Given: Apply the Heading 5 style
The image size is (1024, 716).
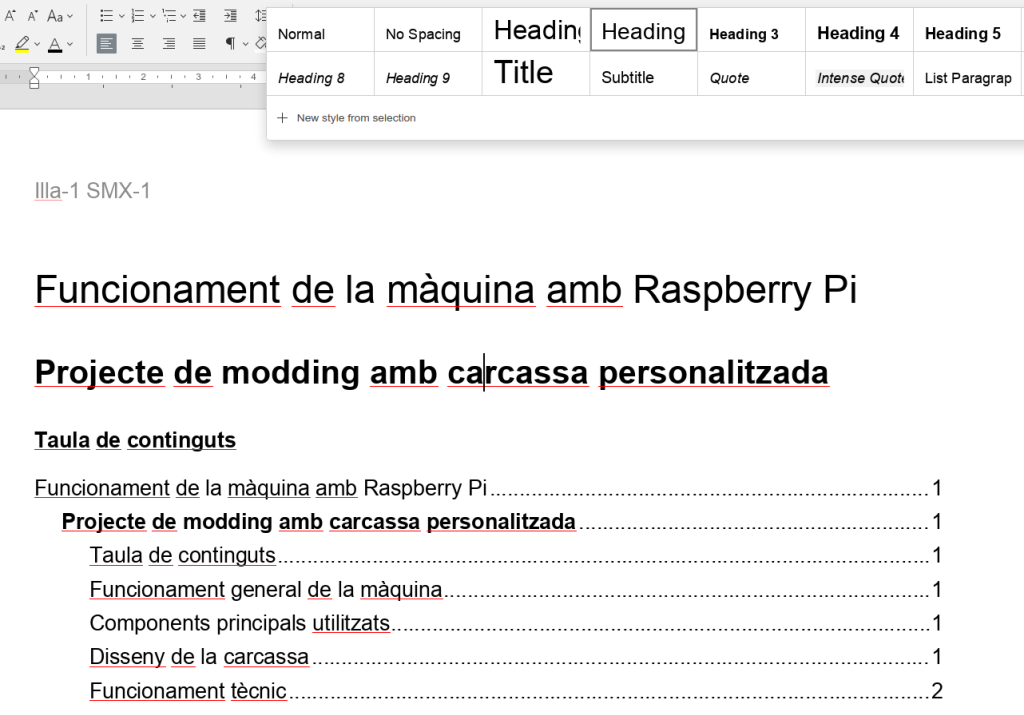Looking at the screenshot, I should (967, 30).
